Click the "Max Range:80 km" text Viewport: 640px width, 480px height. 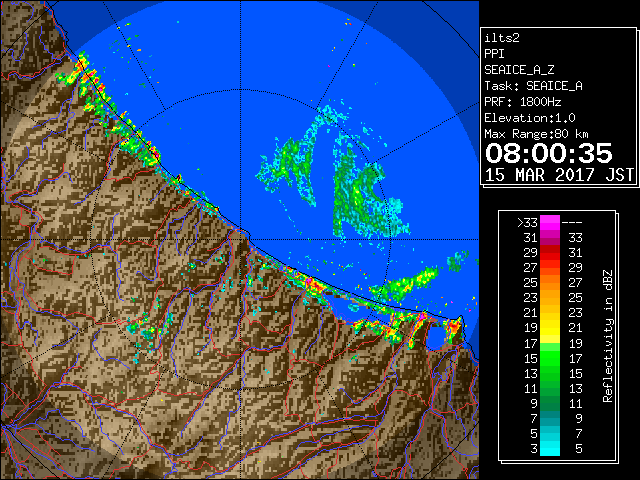pos(536,134)
